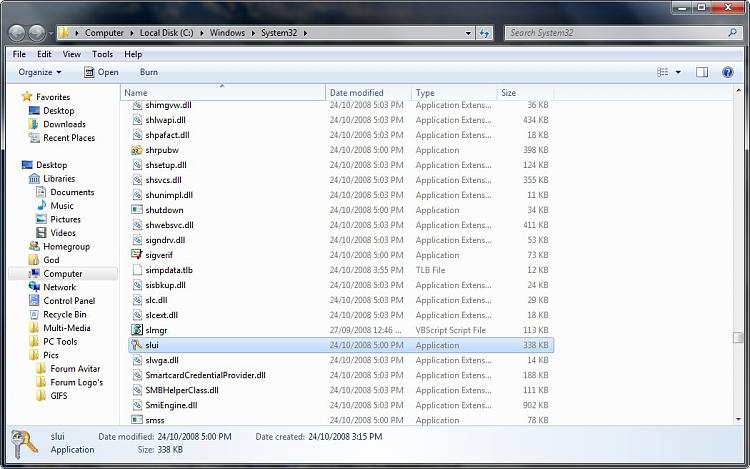
Task: Click the Downloads folder icon in sidebar
Action: [34, 124]
